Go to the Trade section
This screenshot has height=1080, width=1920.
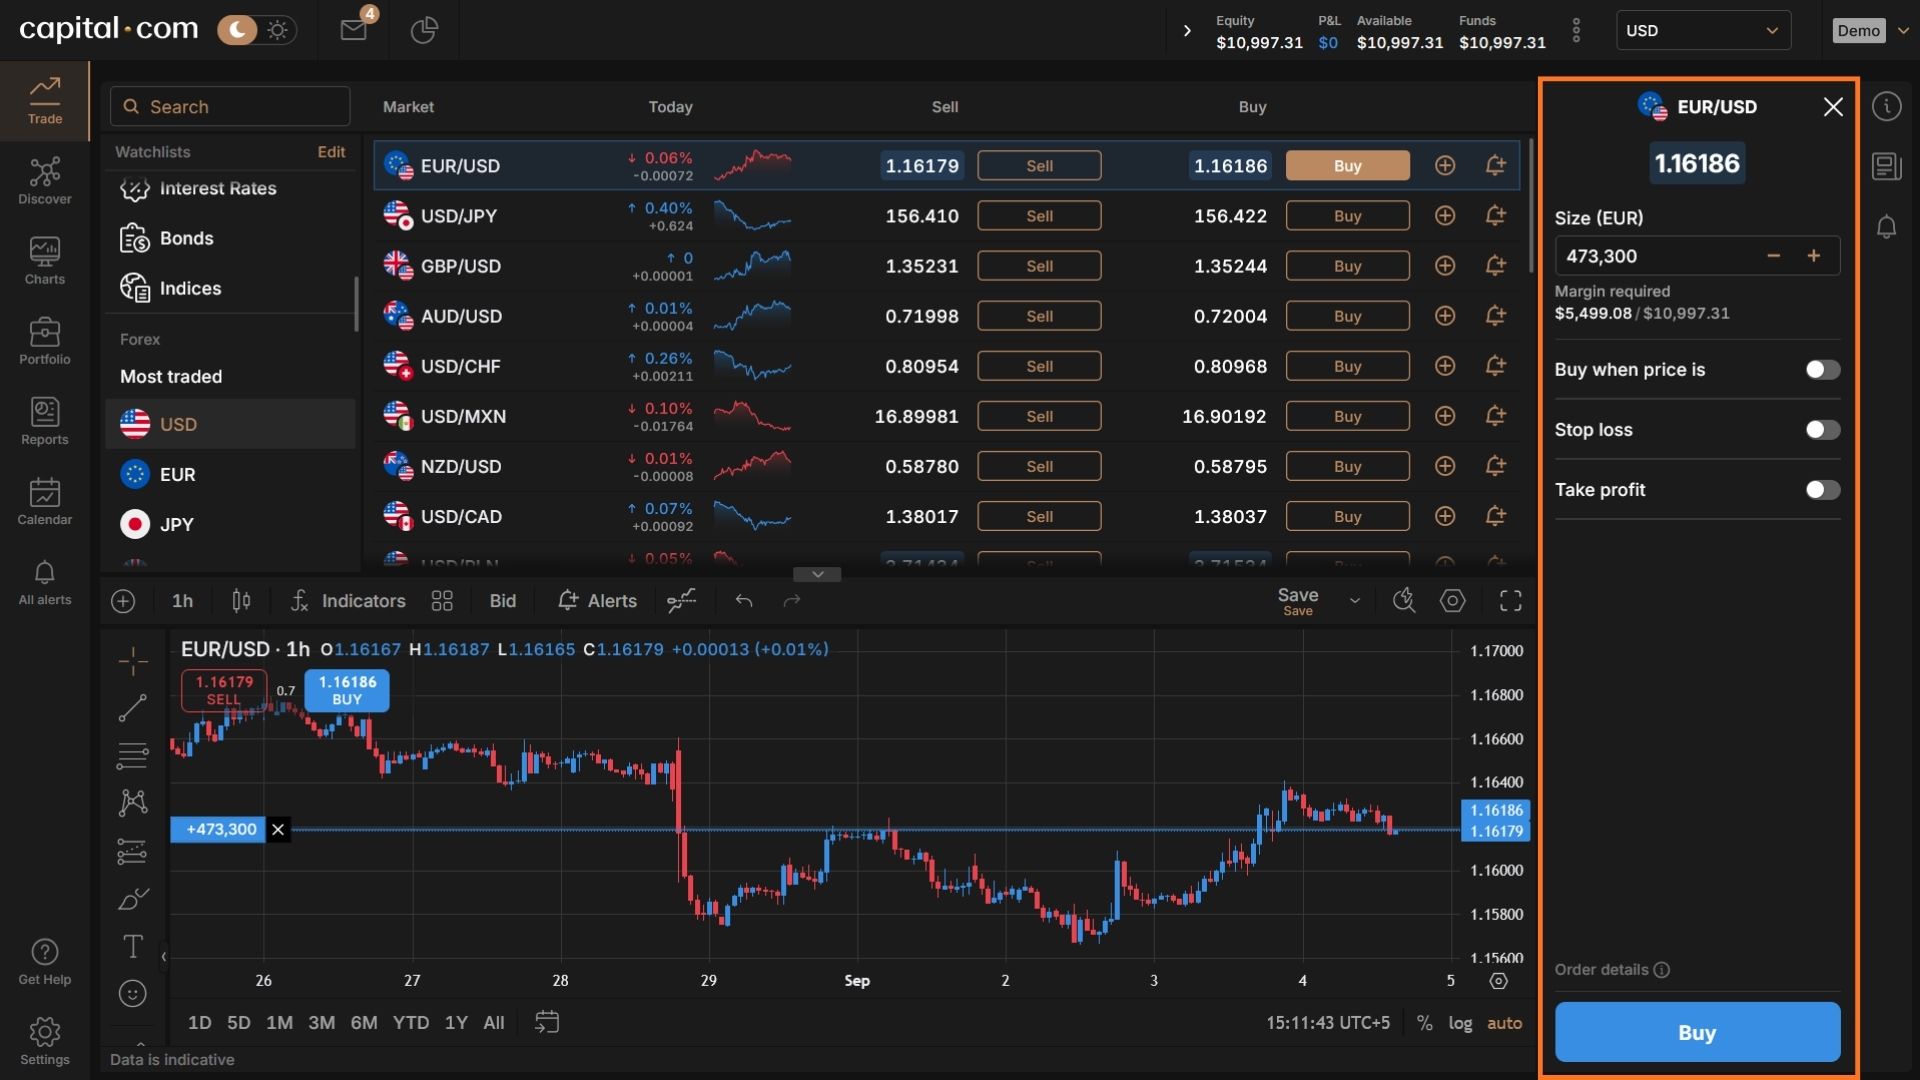45,101
